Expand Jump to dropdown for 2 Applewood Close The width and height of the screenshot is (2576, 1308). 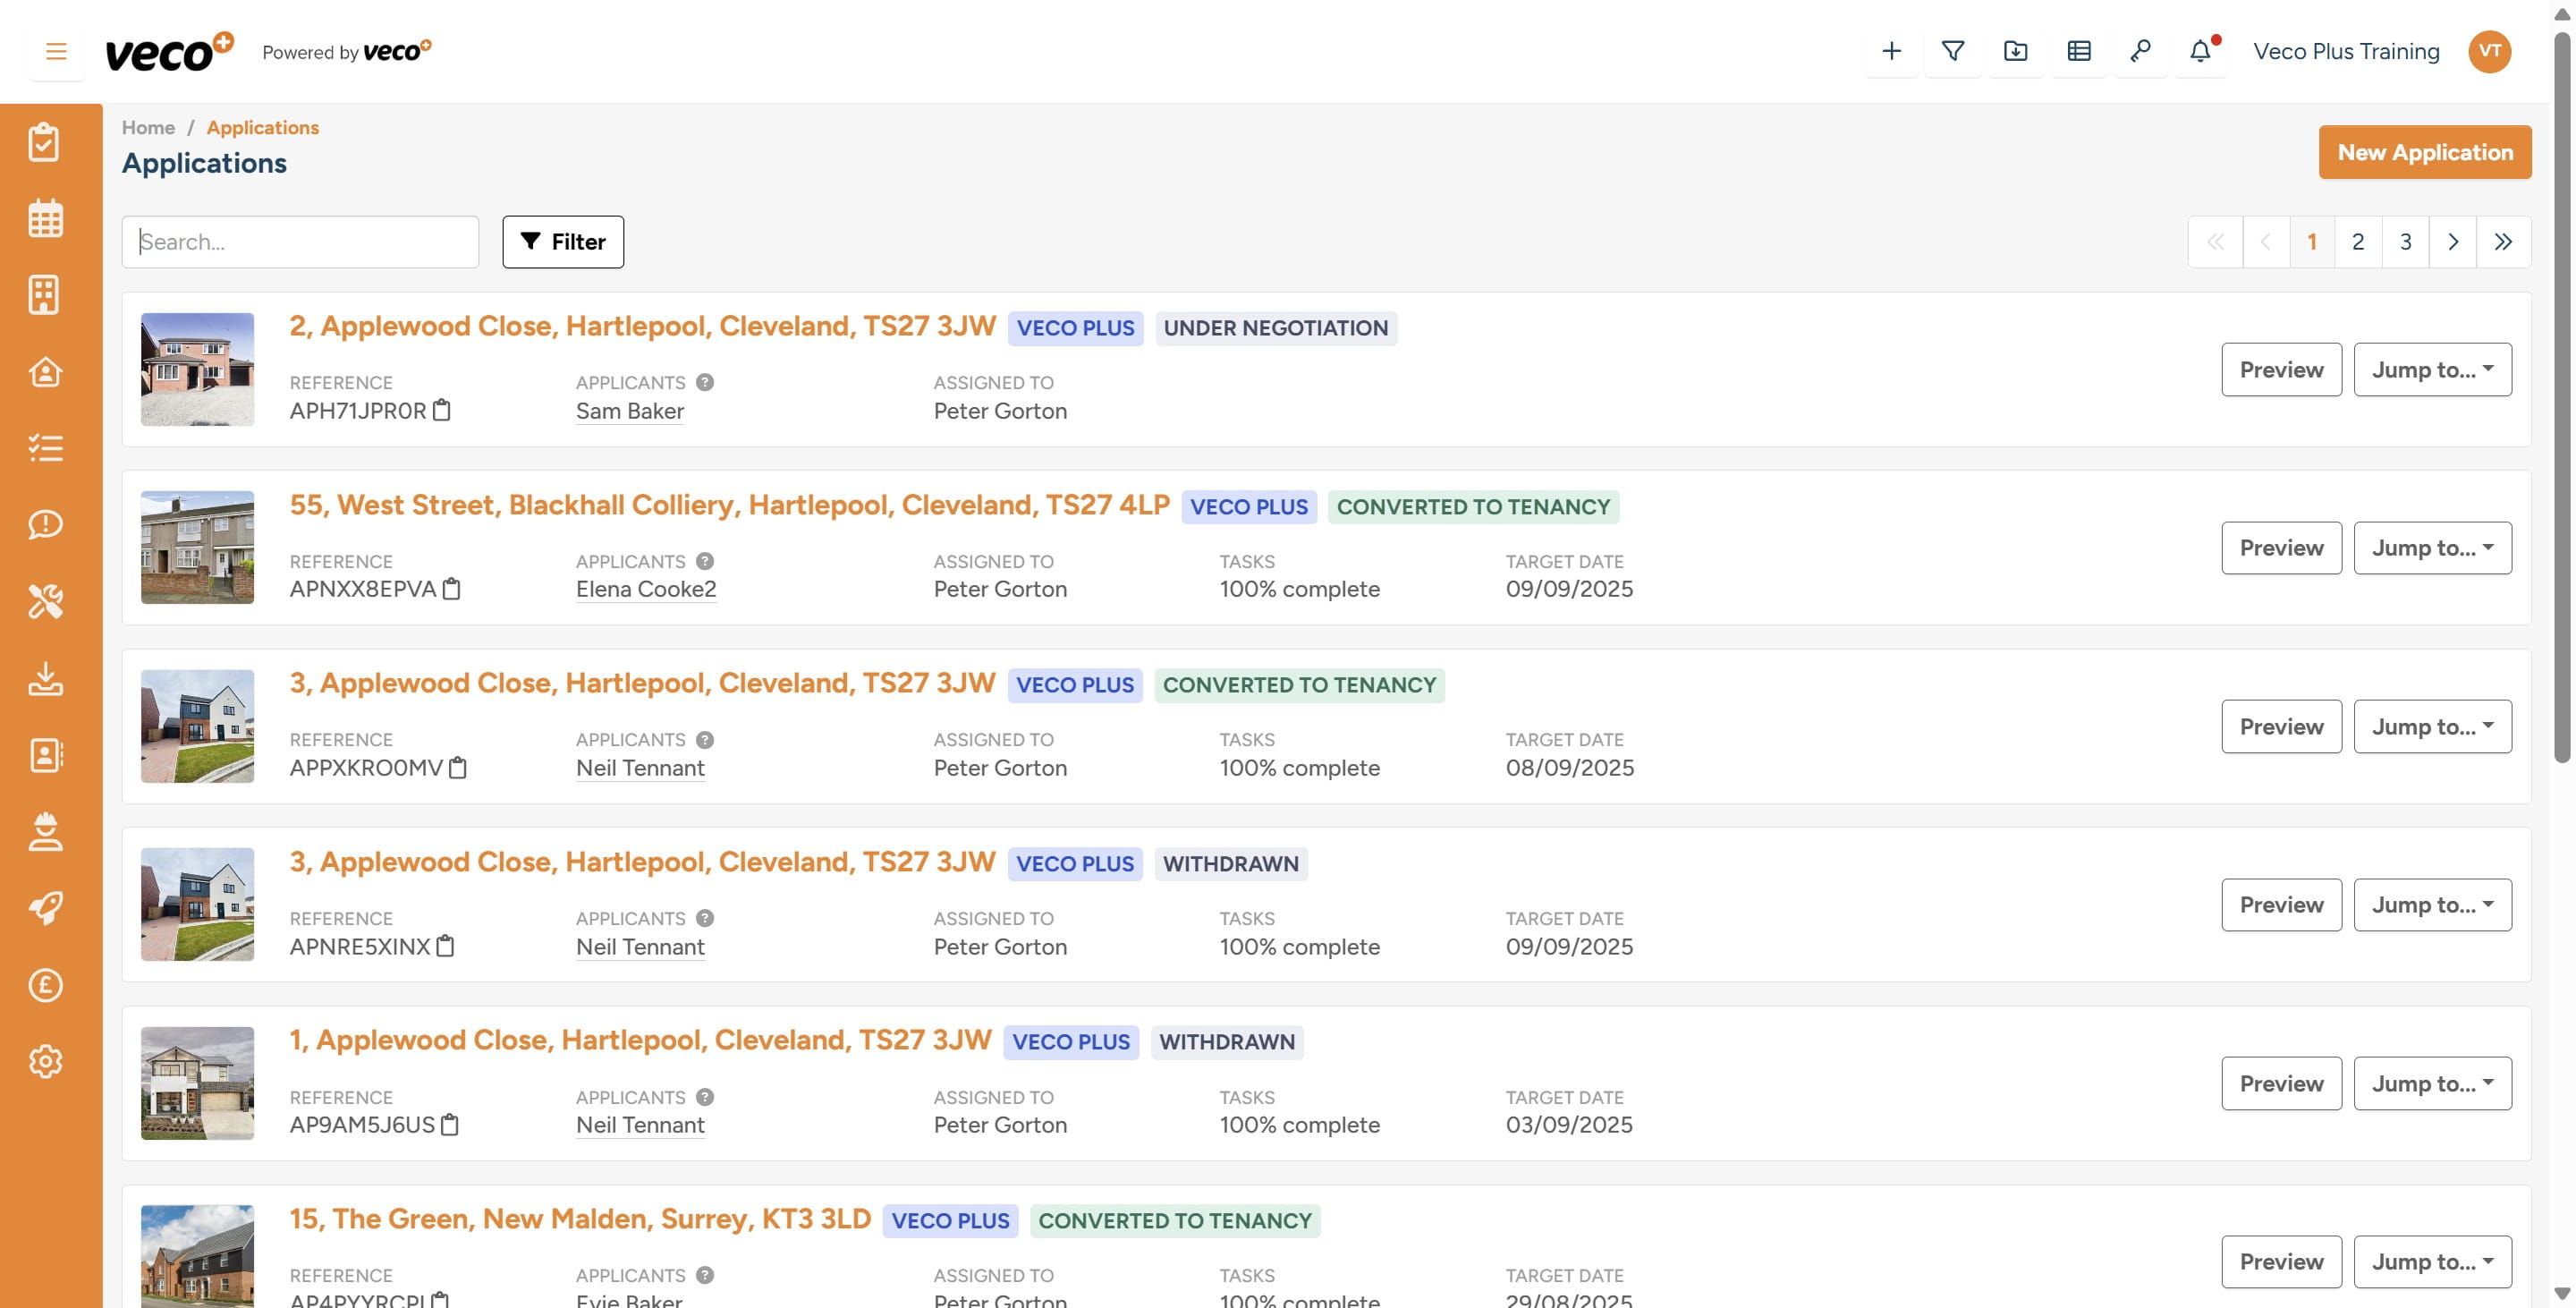pyautogui.click(x=2432, y=370)
